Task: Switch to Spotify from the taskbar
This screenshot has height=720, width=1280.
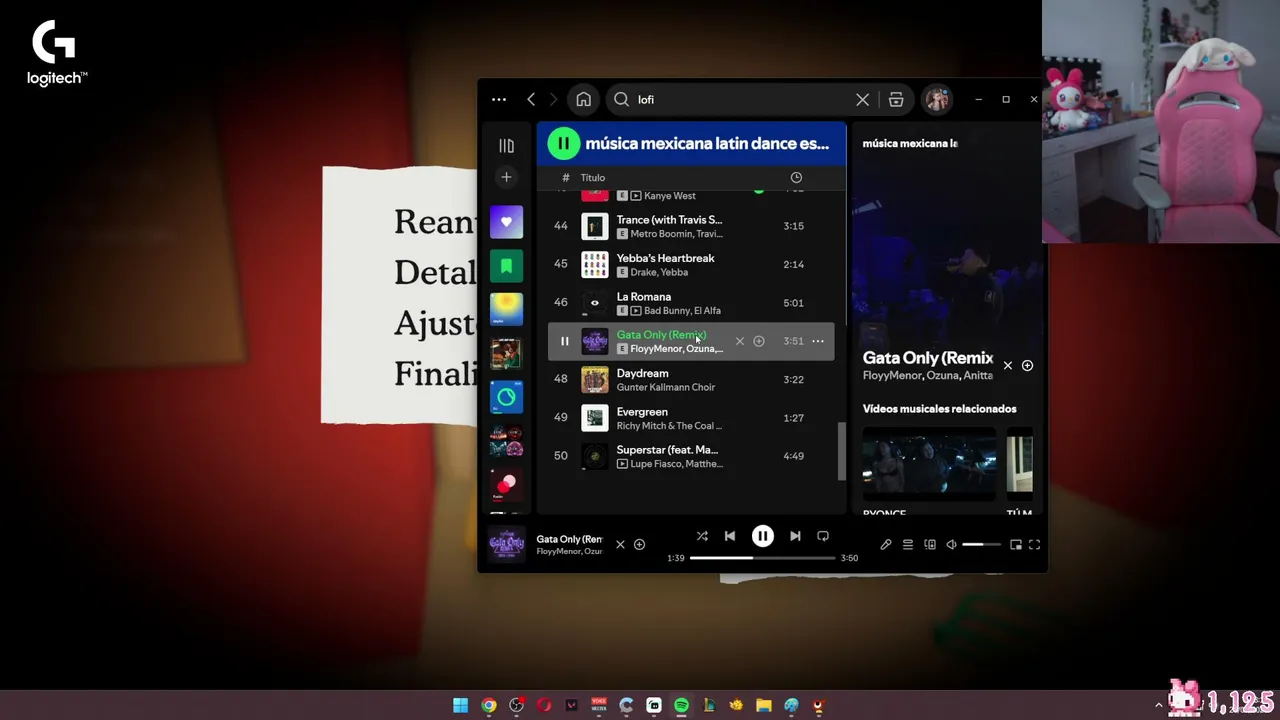Action: click(681, 705)
